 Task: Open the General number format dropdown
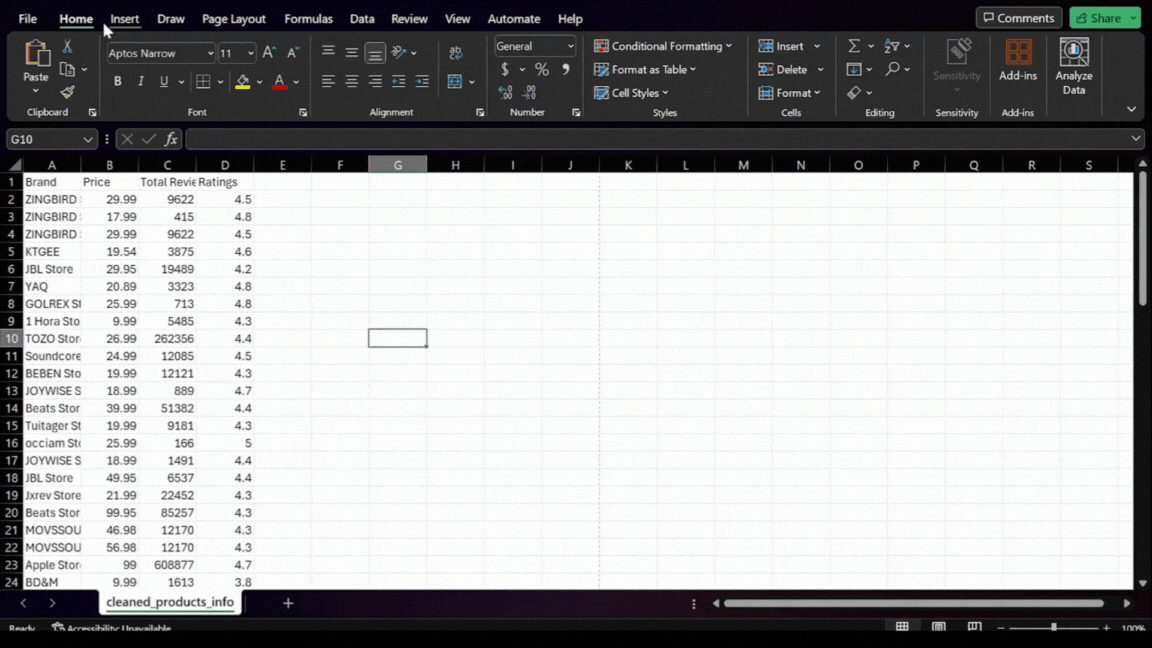570,46
